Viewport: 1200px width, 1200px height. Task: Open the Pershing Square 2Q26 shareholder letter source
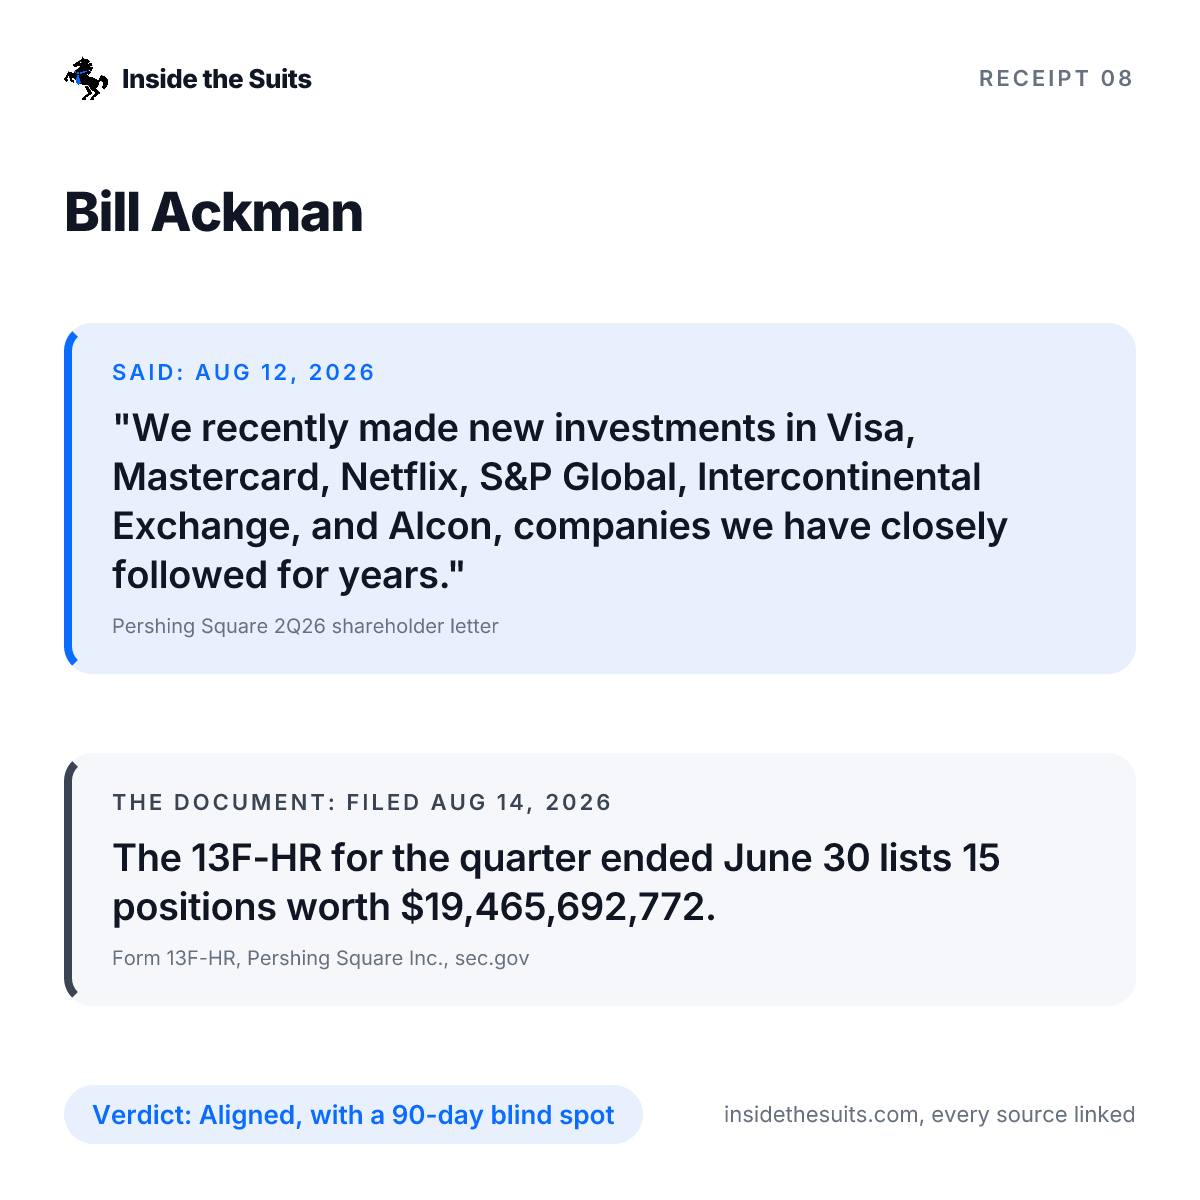[x=305, y=626]
